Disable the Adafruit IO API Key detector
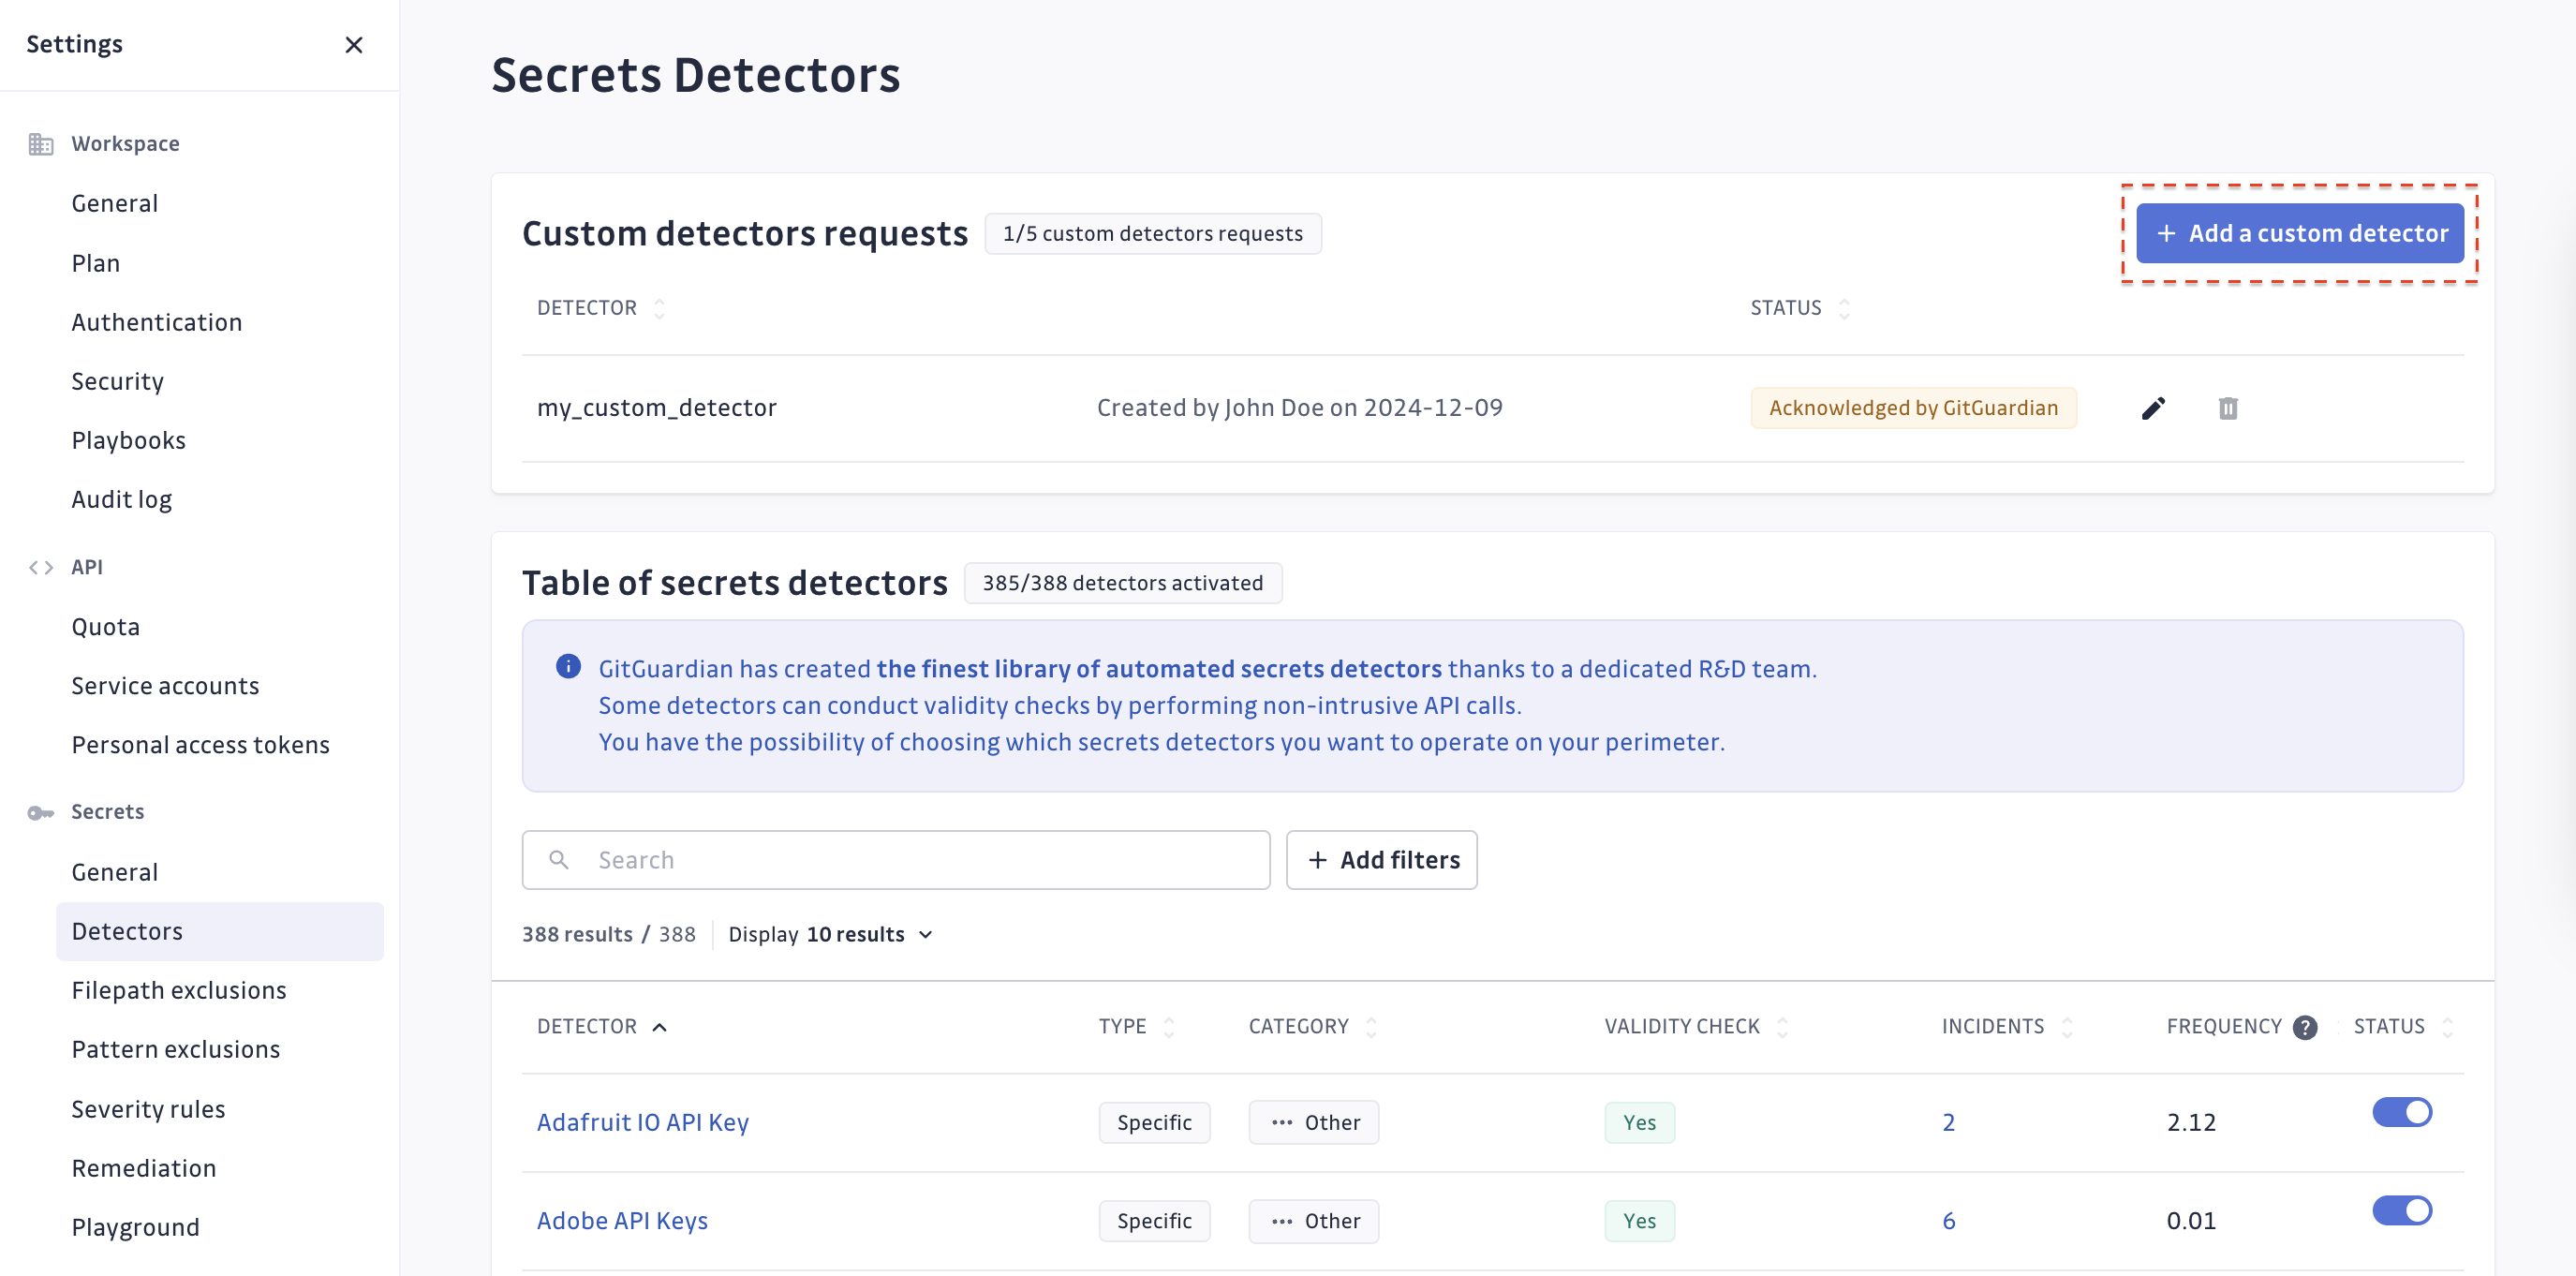 coord(2402,1111)
